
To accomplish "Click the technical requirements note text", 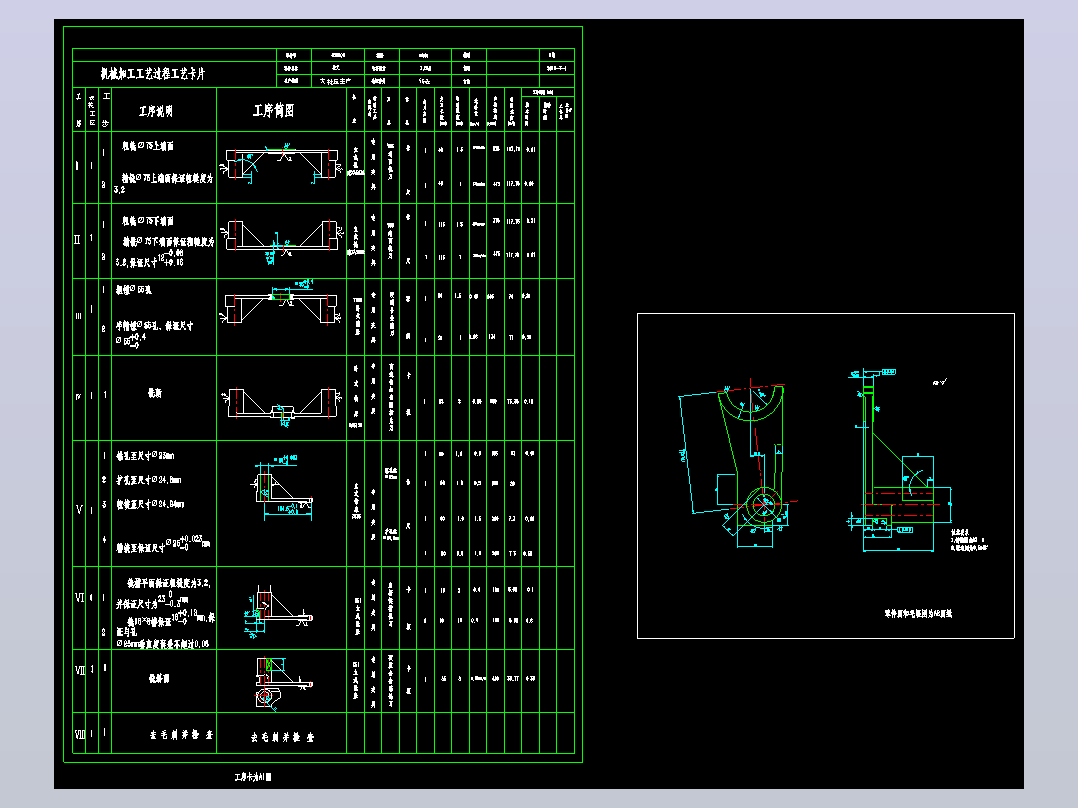I will 969,541.
